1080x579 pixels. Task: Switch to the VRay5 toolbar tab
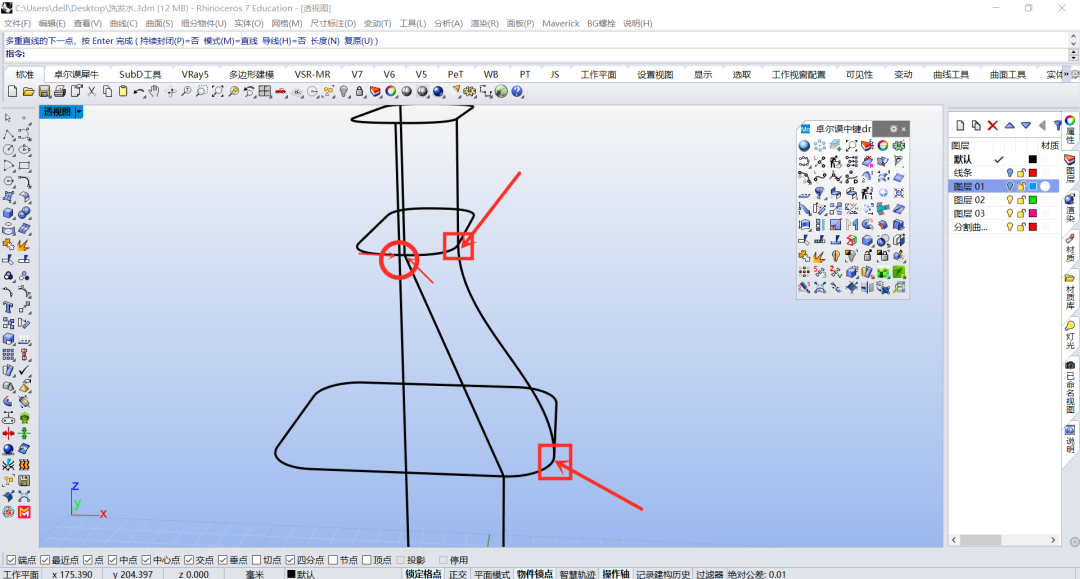(195, 74)
